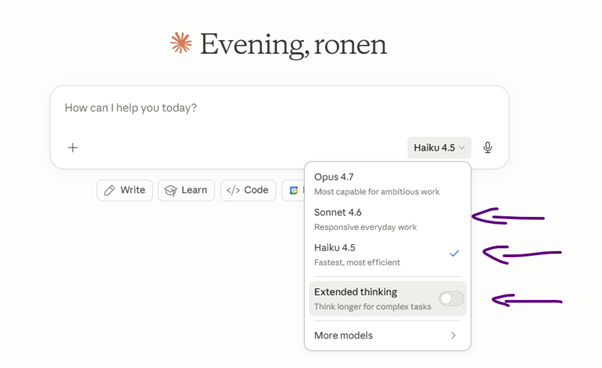Click the orange Claude starburst logo
The image size is (602, 368).
pyautogui.click(x=181, y=43)
